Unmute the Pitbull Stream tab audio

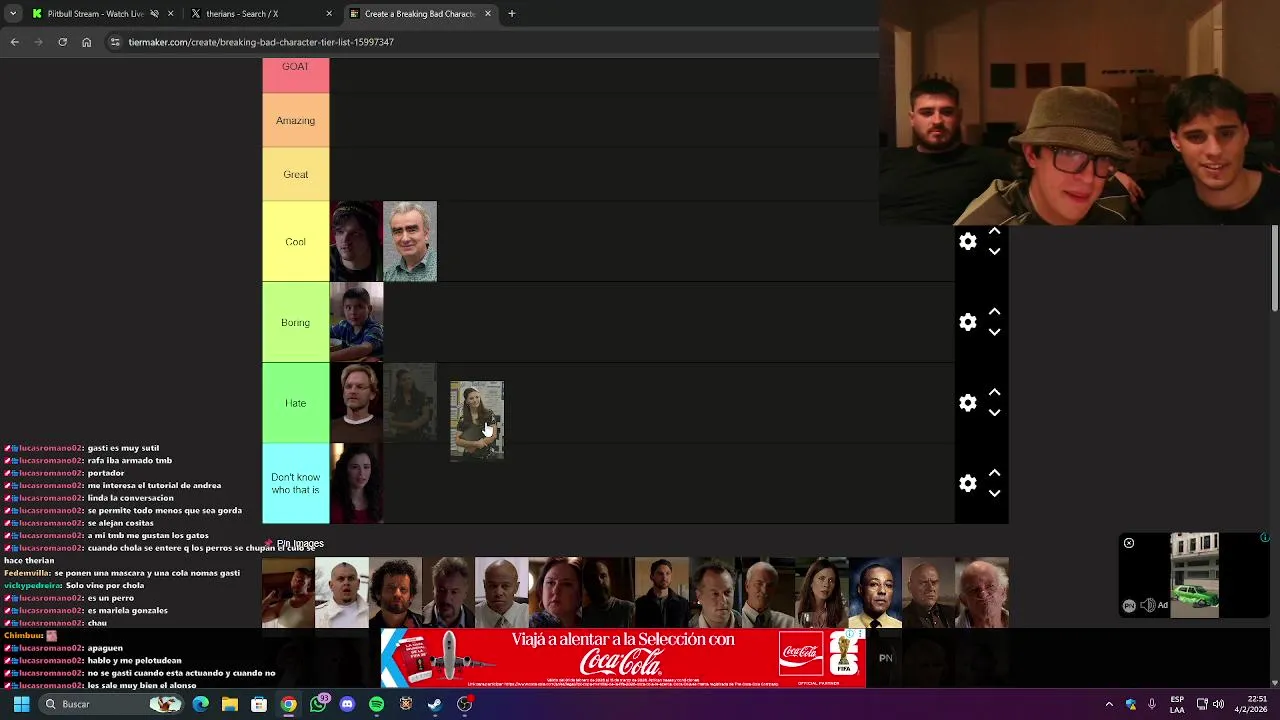pos(154,14)
